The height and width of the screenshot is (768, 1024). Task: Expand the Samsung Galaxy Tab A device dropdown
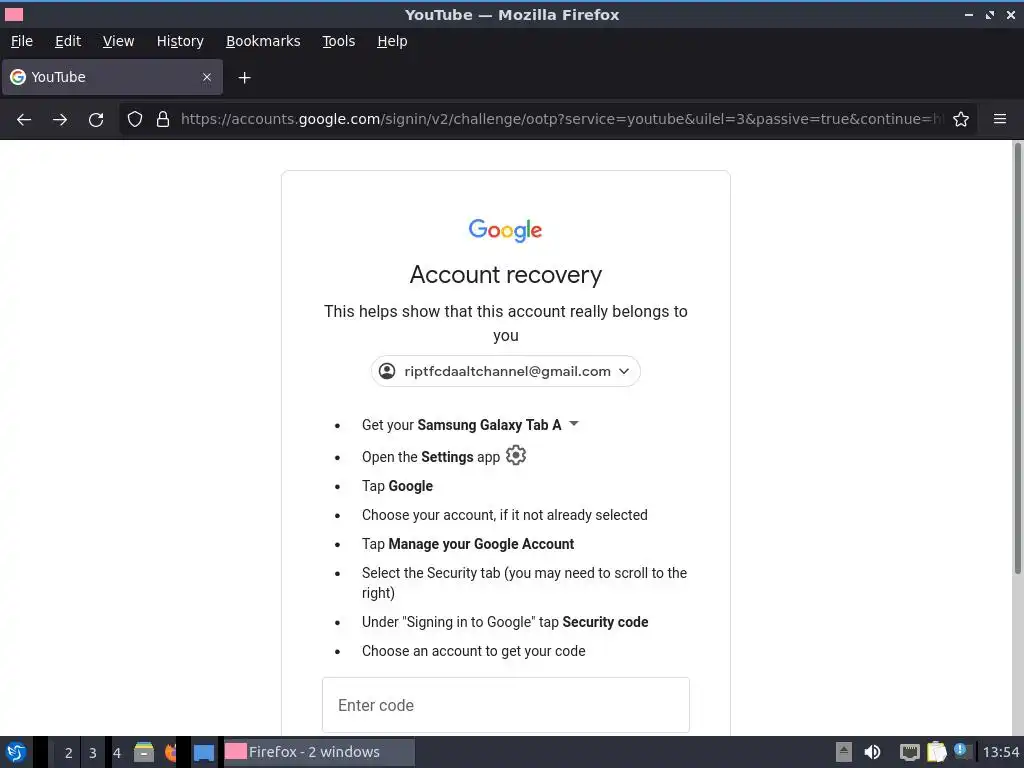pyautogui.click(x=574, y=424)
